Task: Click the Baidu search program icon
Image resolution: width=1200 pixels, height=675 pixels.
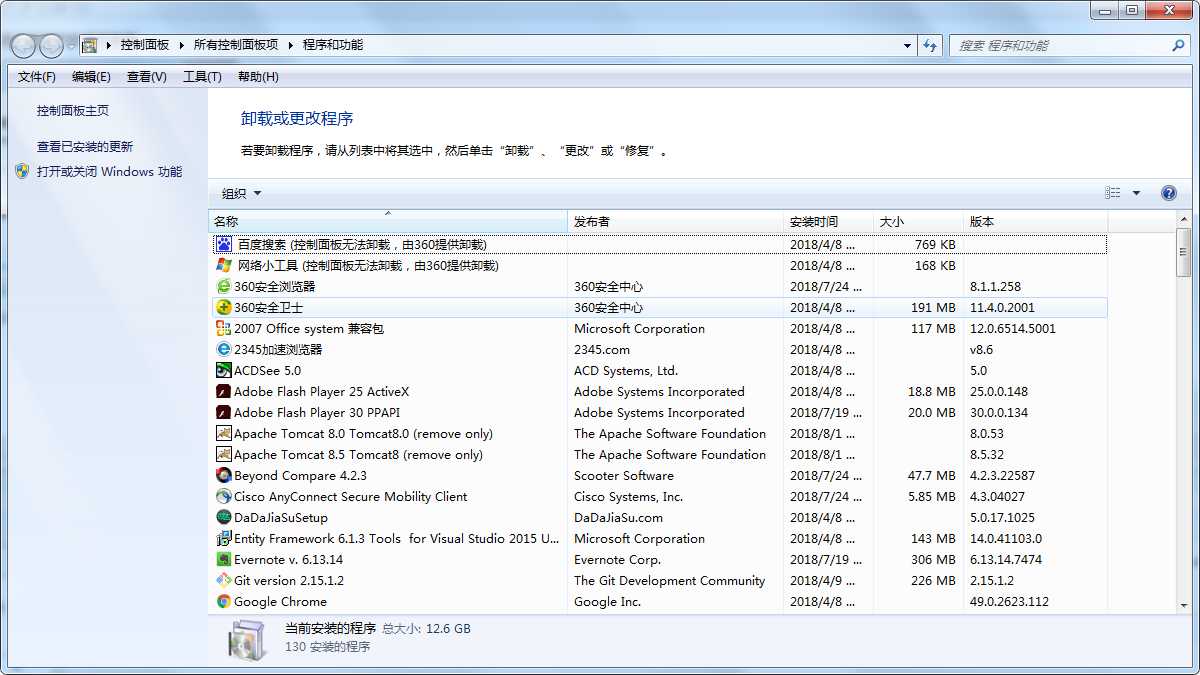Action: click(x=224, y=244)
